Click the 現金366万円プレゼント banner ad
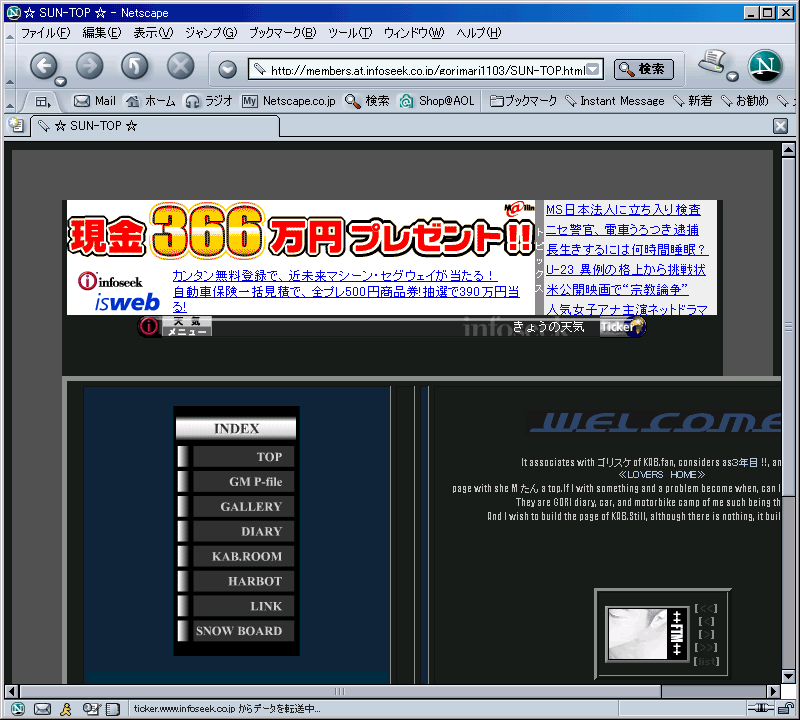Image resolution: width=800 pixels, height=720 pixels. (x=301, y=233)
